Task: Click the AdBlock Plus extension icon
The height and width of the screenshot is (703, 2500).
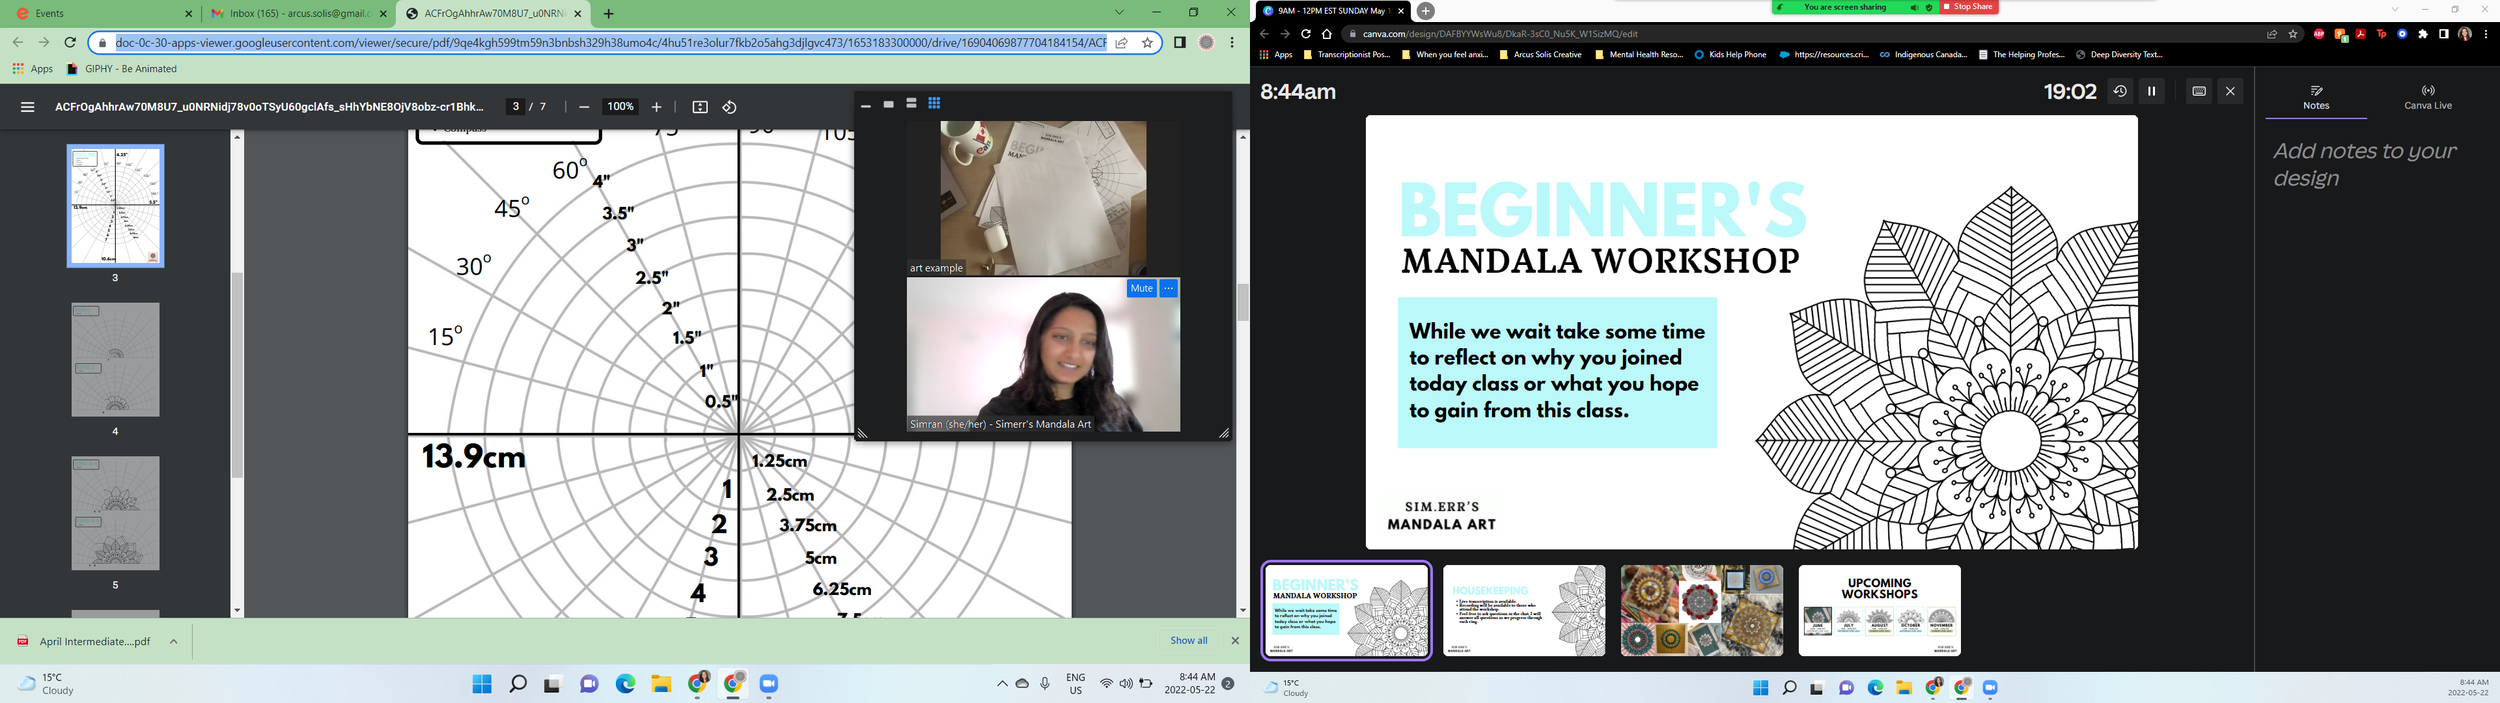Action: tap(2319, 34)
